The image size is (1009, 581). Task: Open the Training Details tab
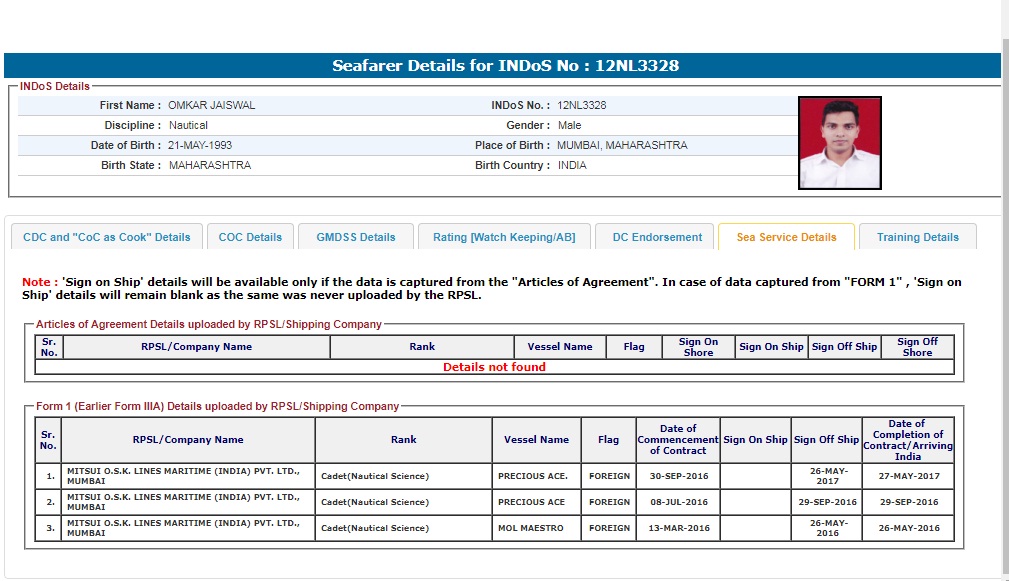click(x=917, y=237)
